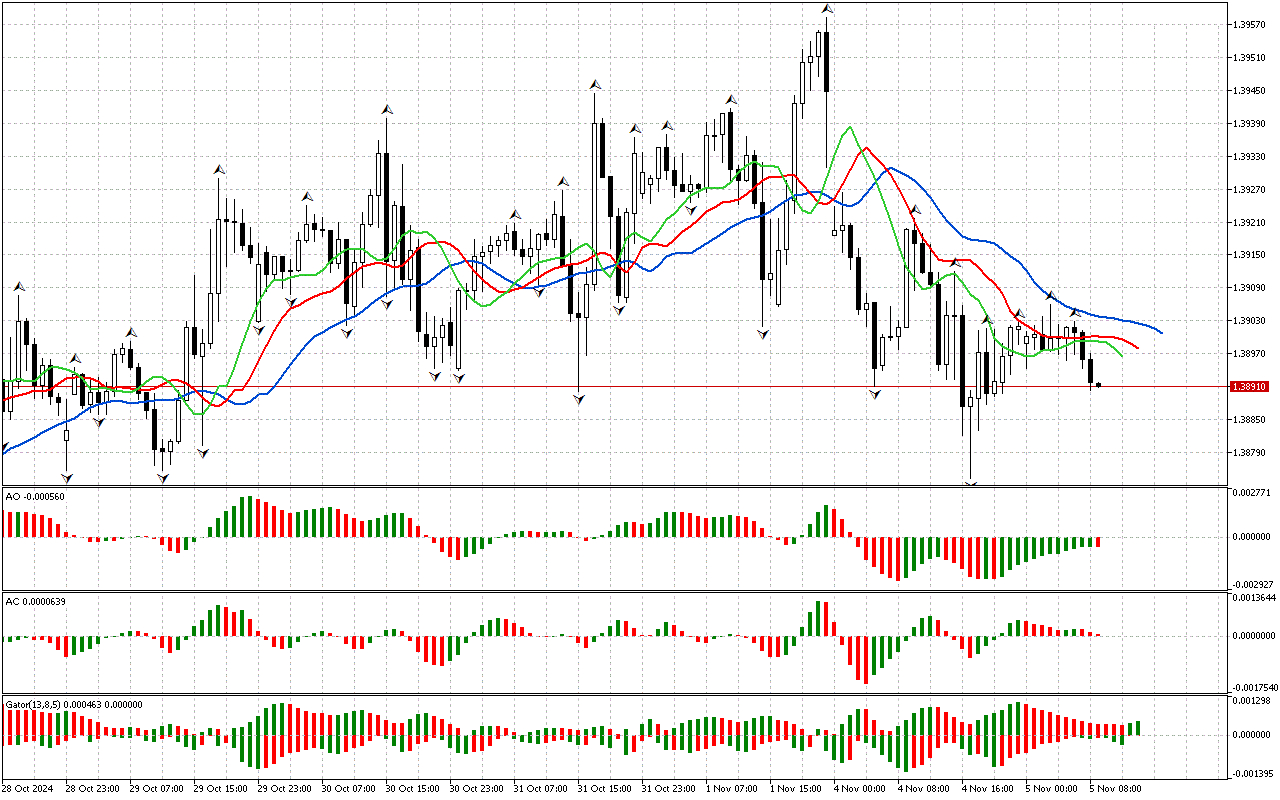Select the AC zero level 0.0000000
The width and height of the screenshot is (1280, 800).
1253,636
